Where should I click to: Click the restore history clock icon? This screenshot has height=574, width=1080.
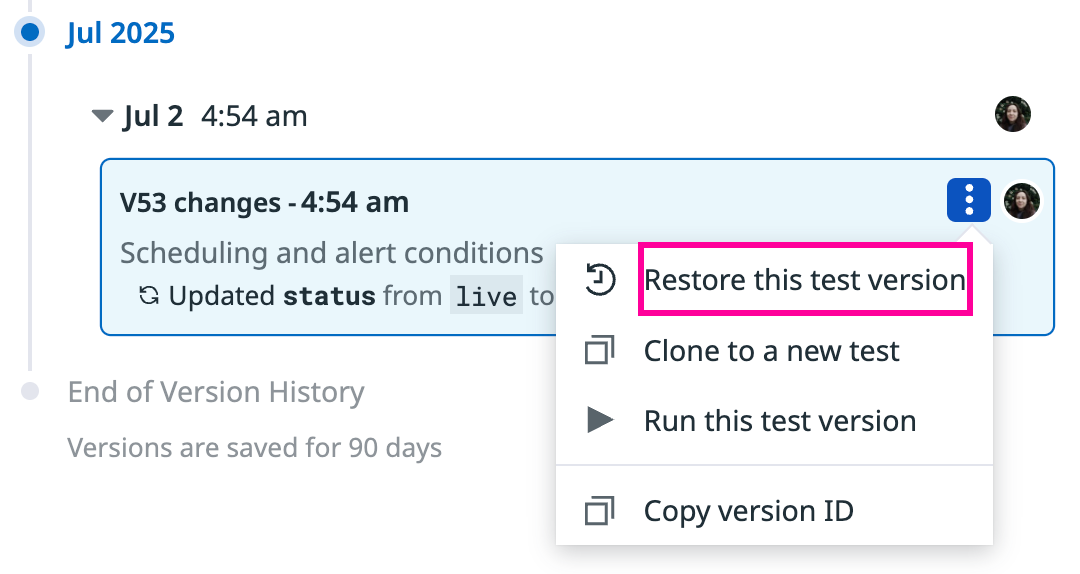pos(600,280)
